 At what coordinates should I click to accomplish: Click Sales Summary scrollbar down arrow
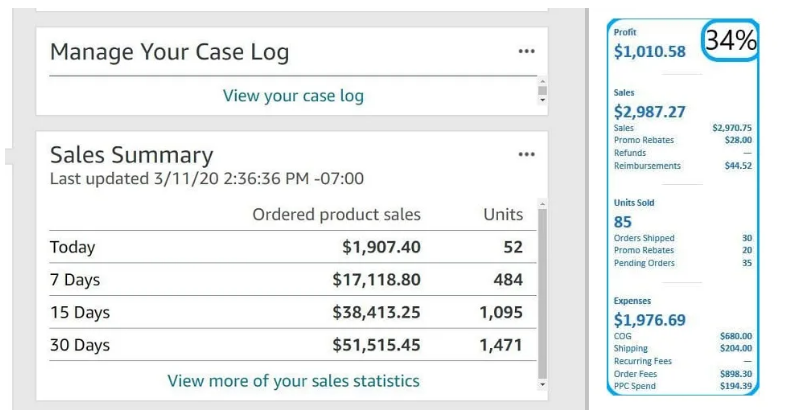click(543, 383)
